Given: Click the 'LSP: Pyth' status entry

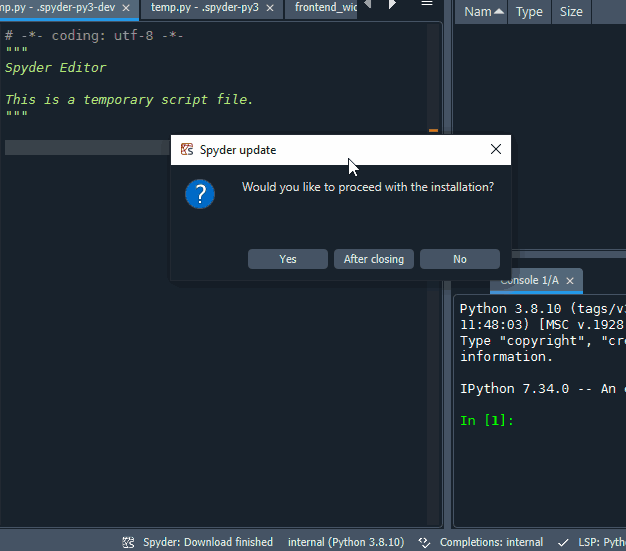Looking at the screenshot, I should [602, 542].
